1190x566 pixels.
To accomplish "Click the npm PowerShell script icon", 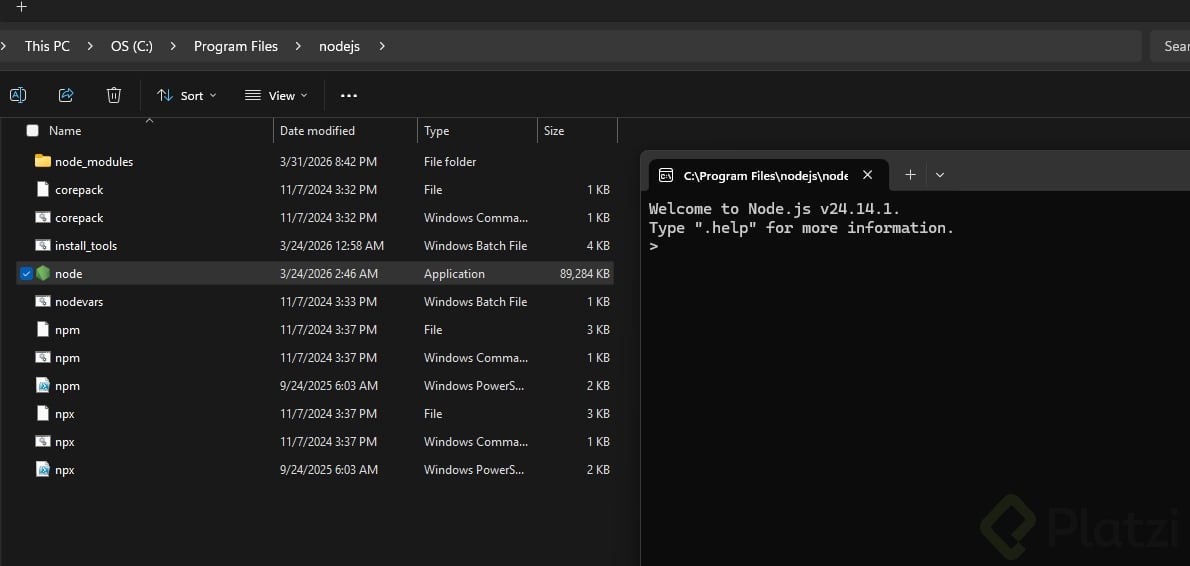I will pyautogui.click(x=42, y=385).
